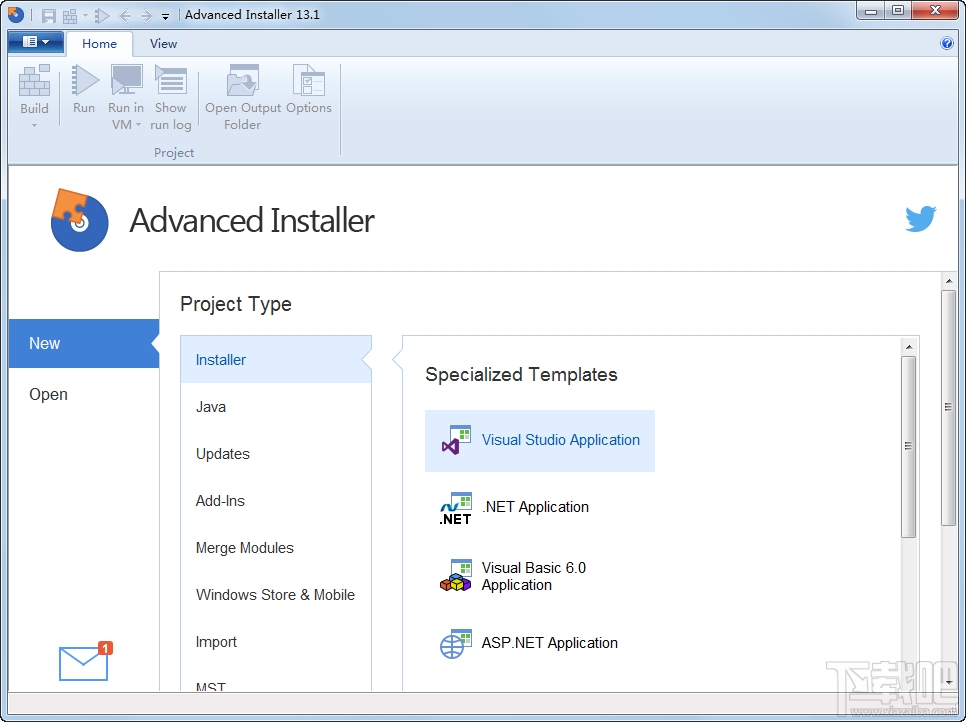Open the Build dropdown arrow
The height and width of the screenshot is (722, 966).
click(x=34, y=125)
